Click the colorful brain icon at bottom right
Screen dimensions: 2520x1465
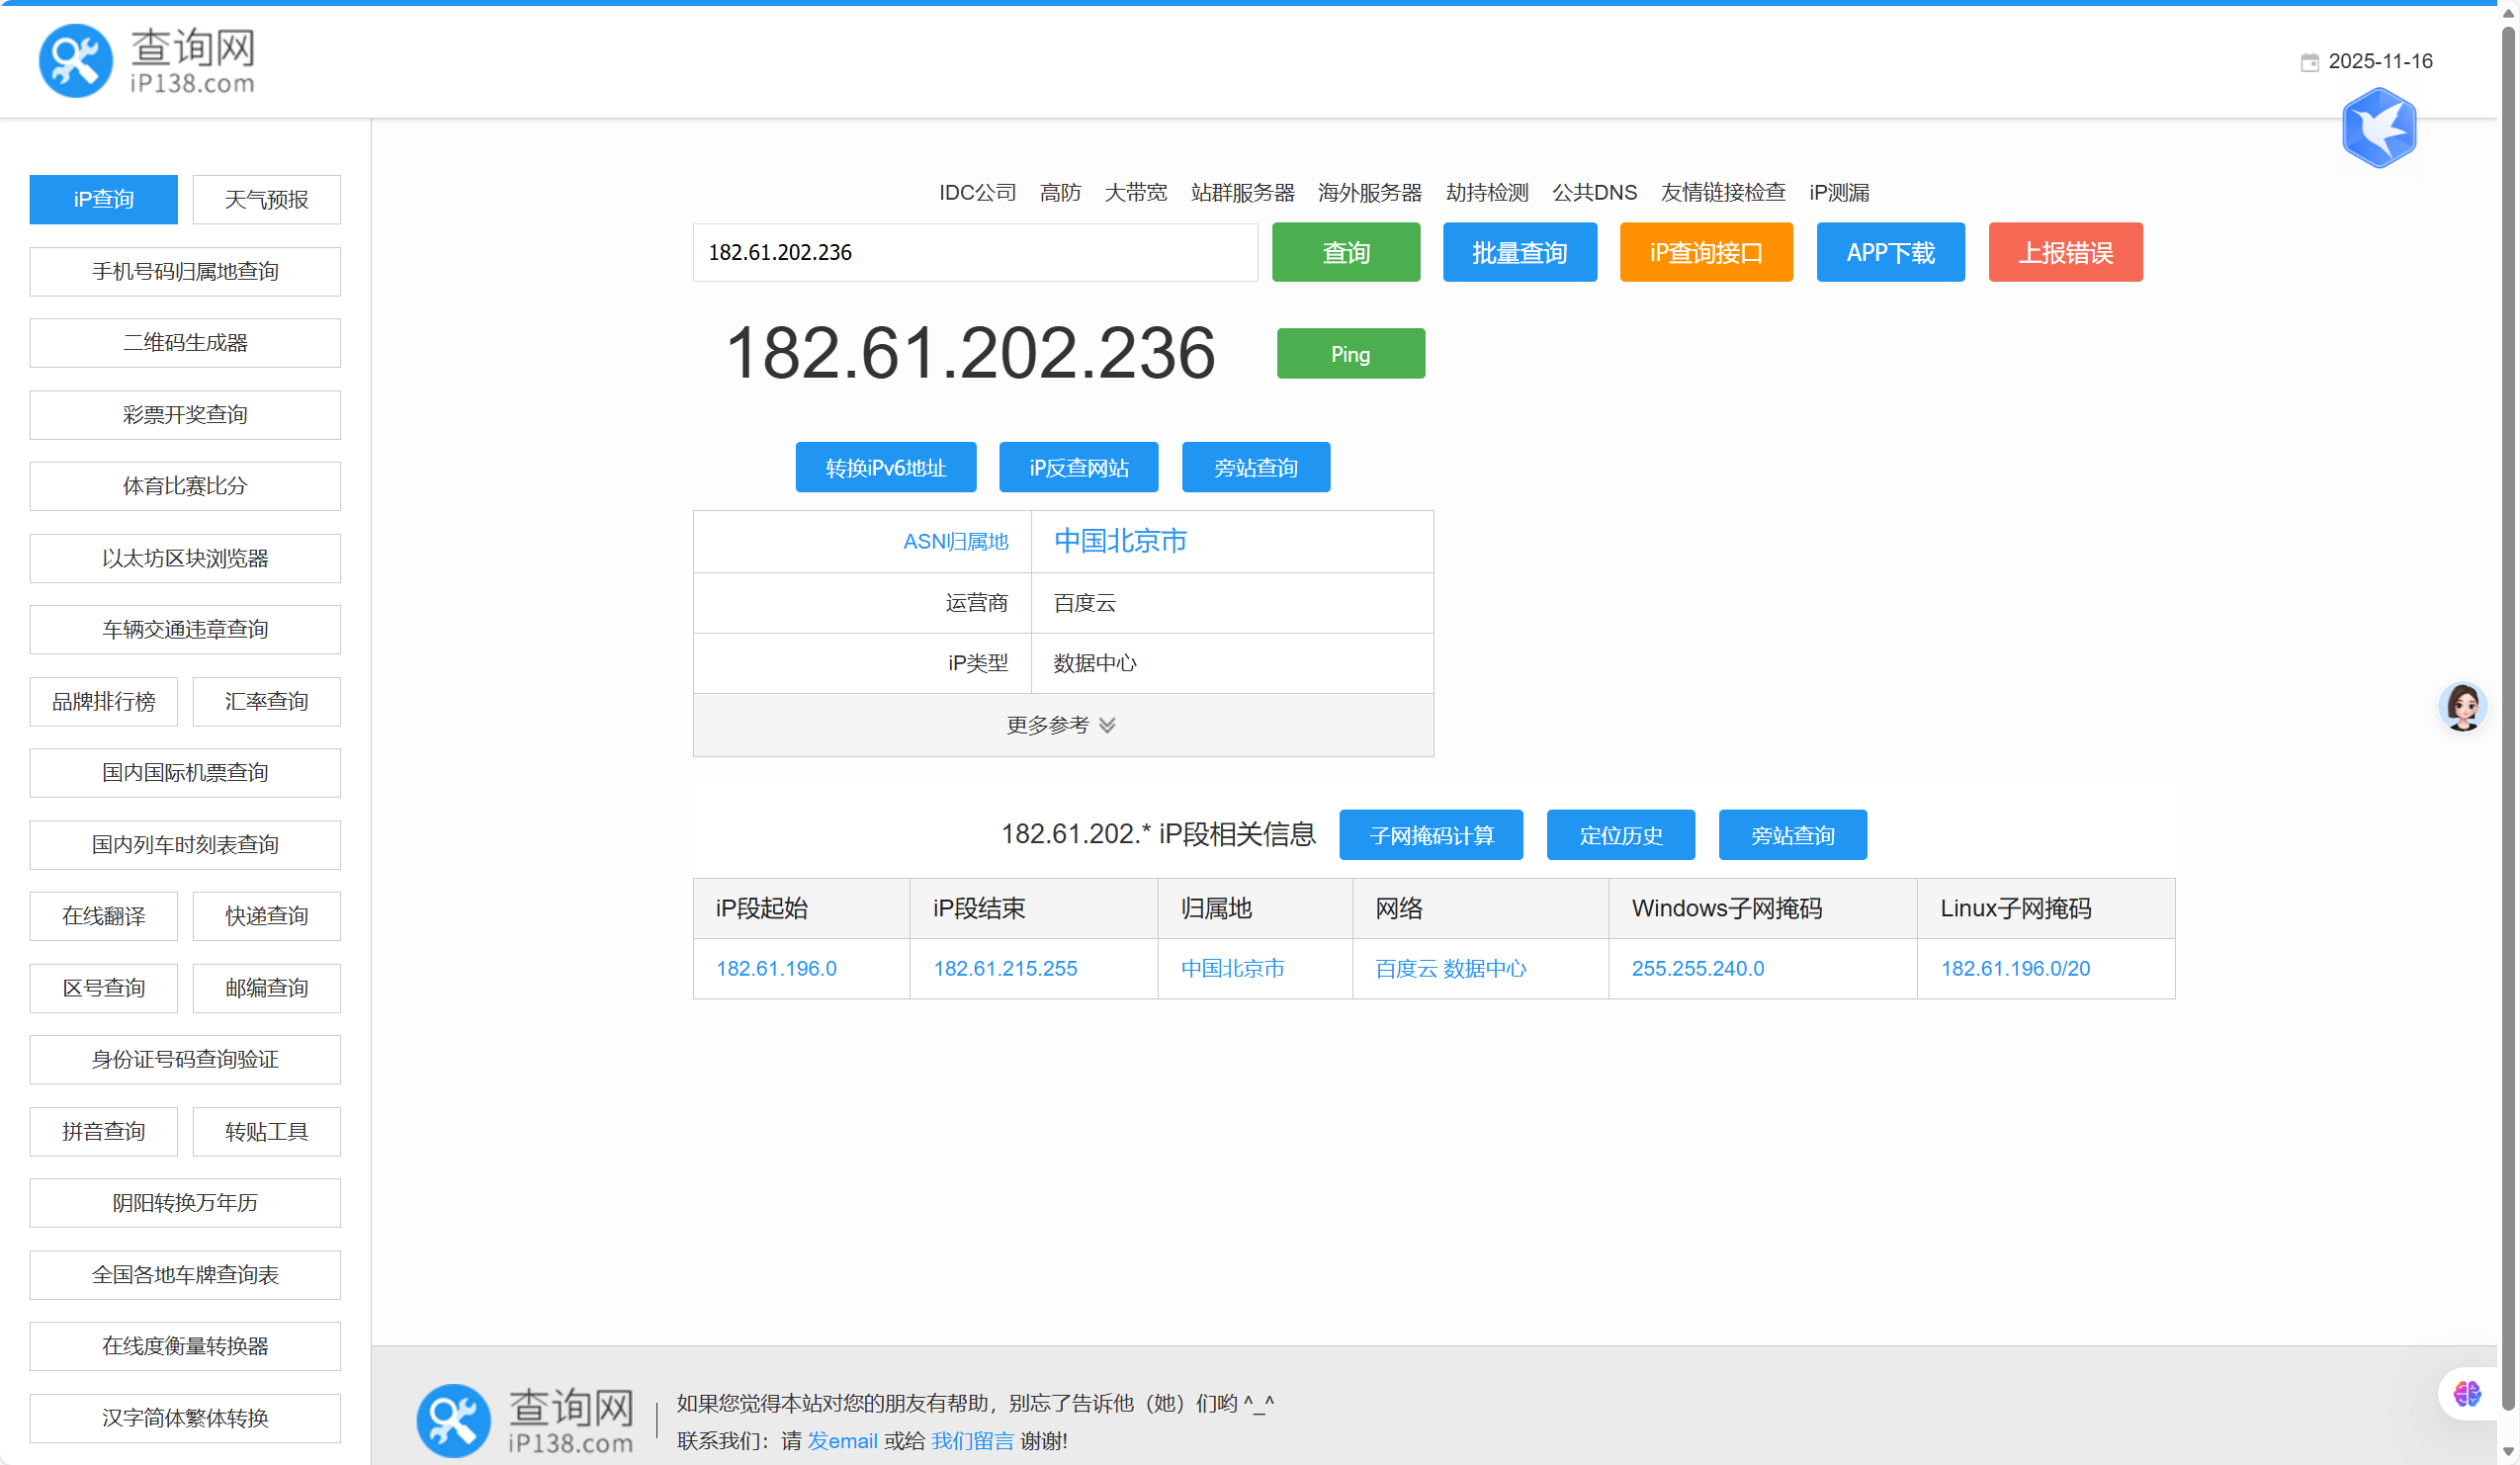click(x=2466, y=1393)
